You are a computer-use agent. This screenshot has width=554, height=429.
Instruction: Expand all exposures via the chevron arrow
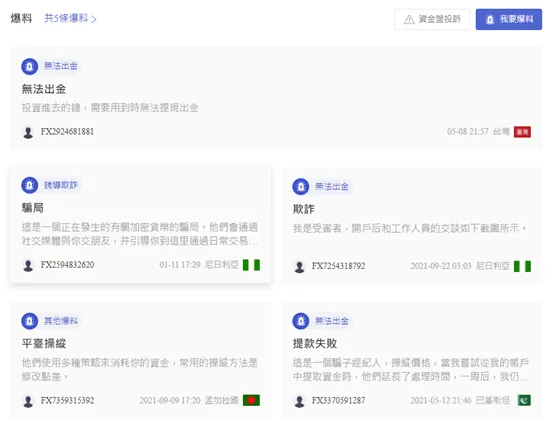pyautogui.click(x=94, y=19)
